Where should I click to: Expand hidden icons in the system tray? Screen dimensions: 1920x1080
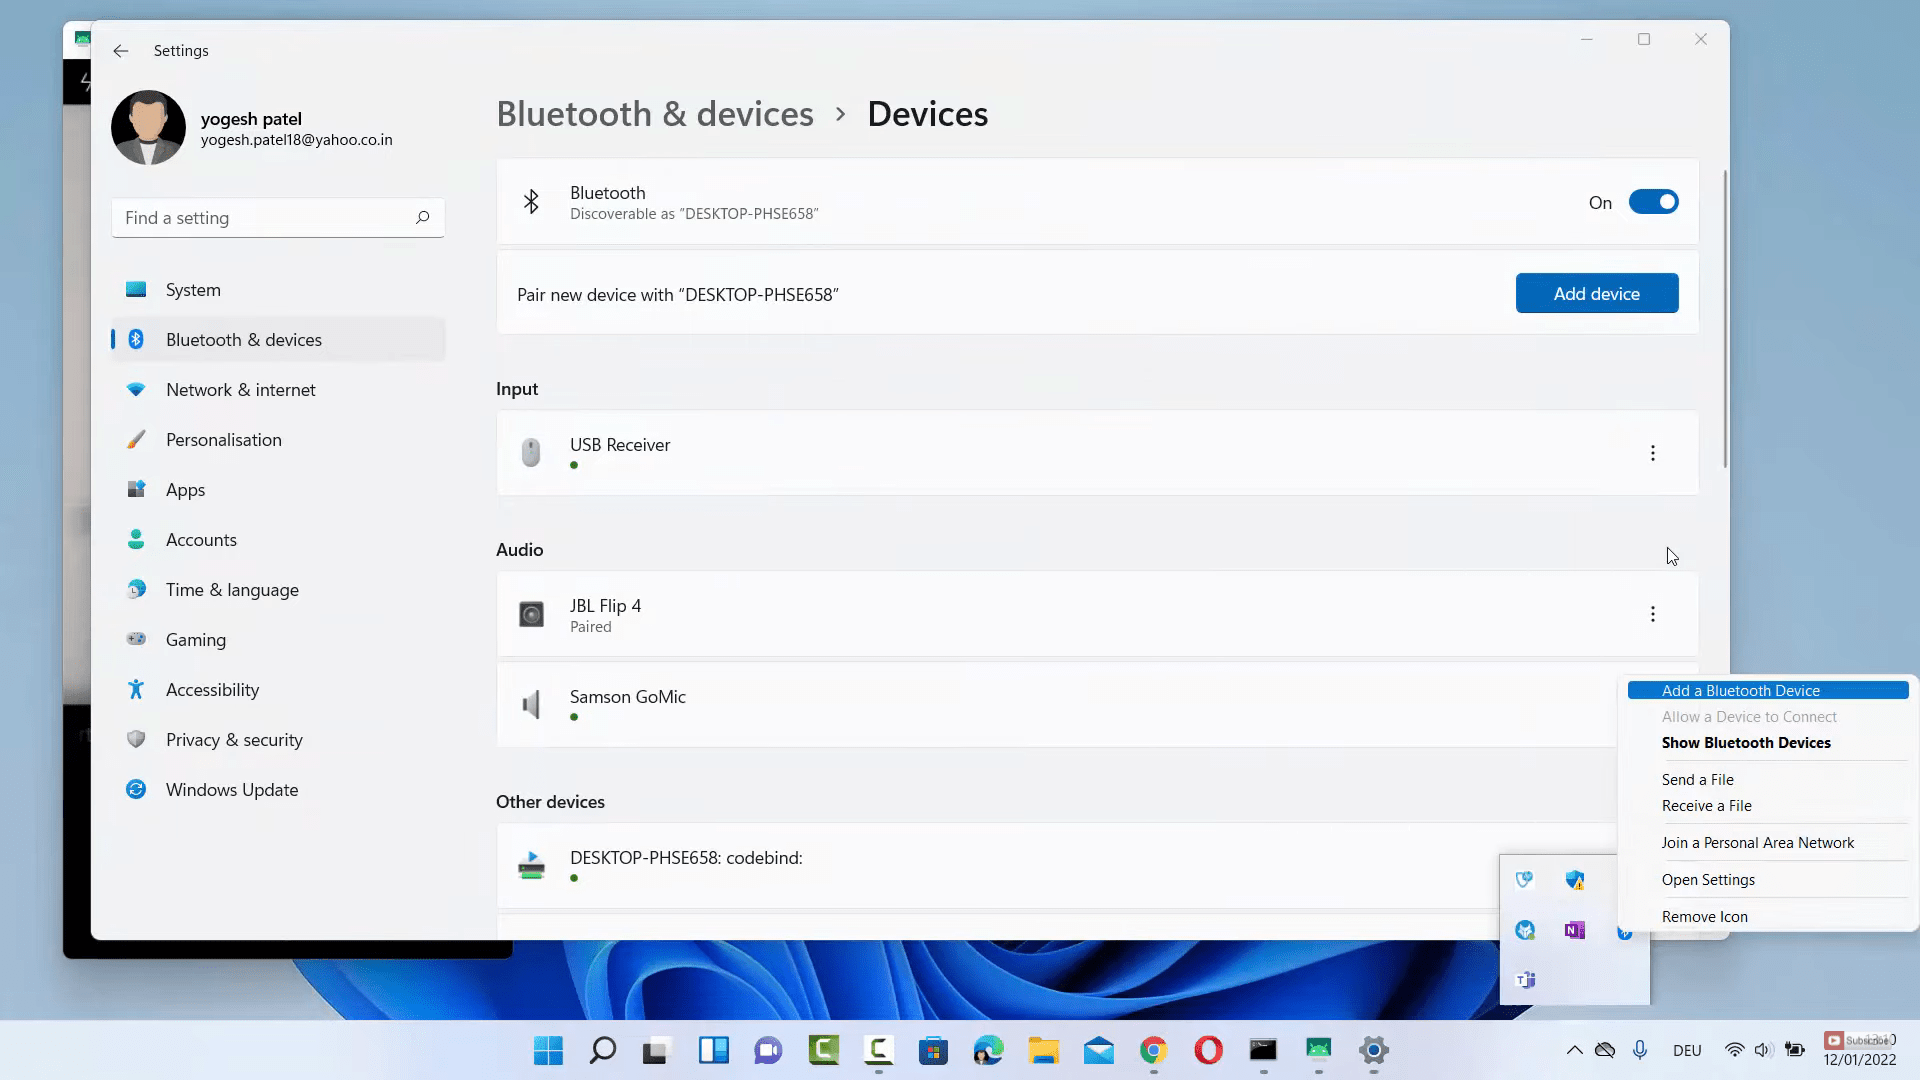1573,1050
